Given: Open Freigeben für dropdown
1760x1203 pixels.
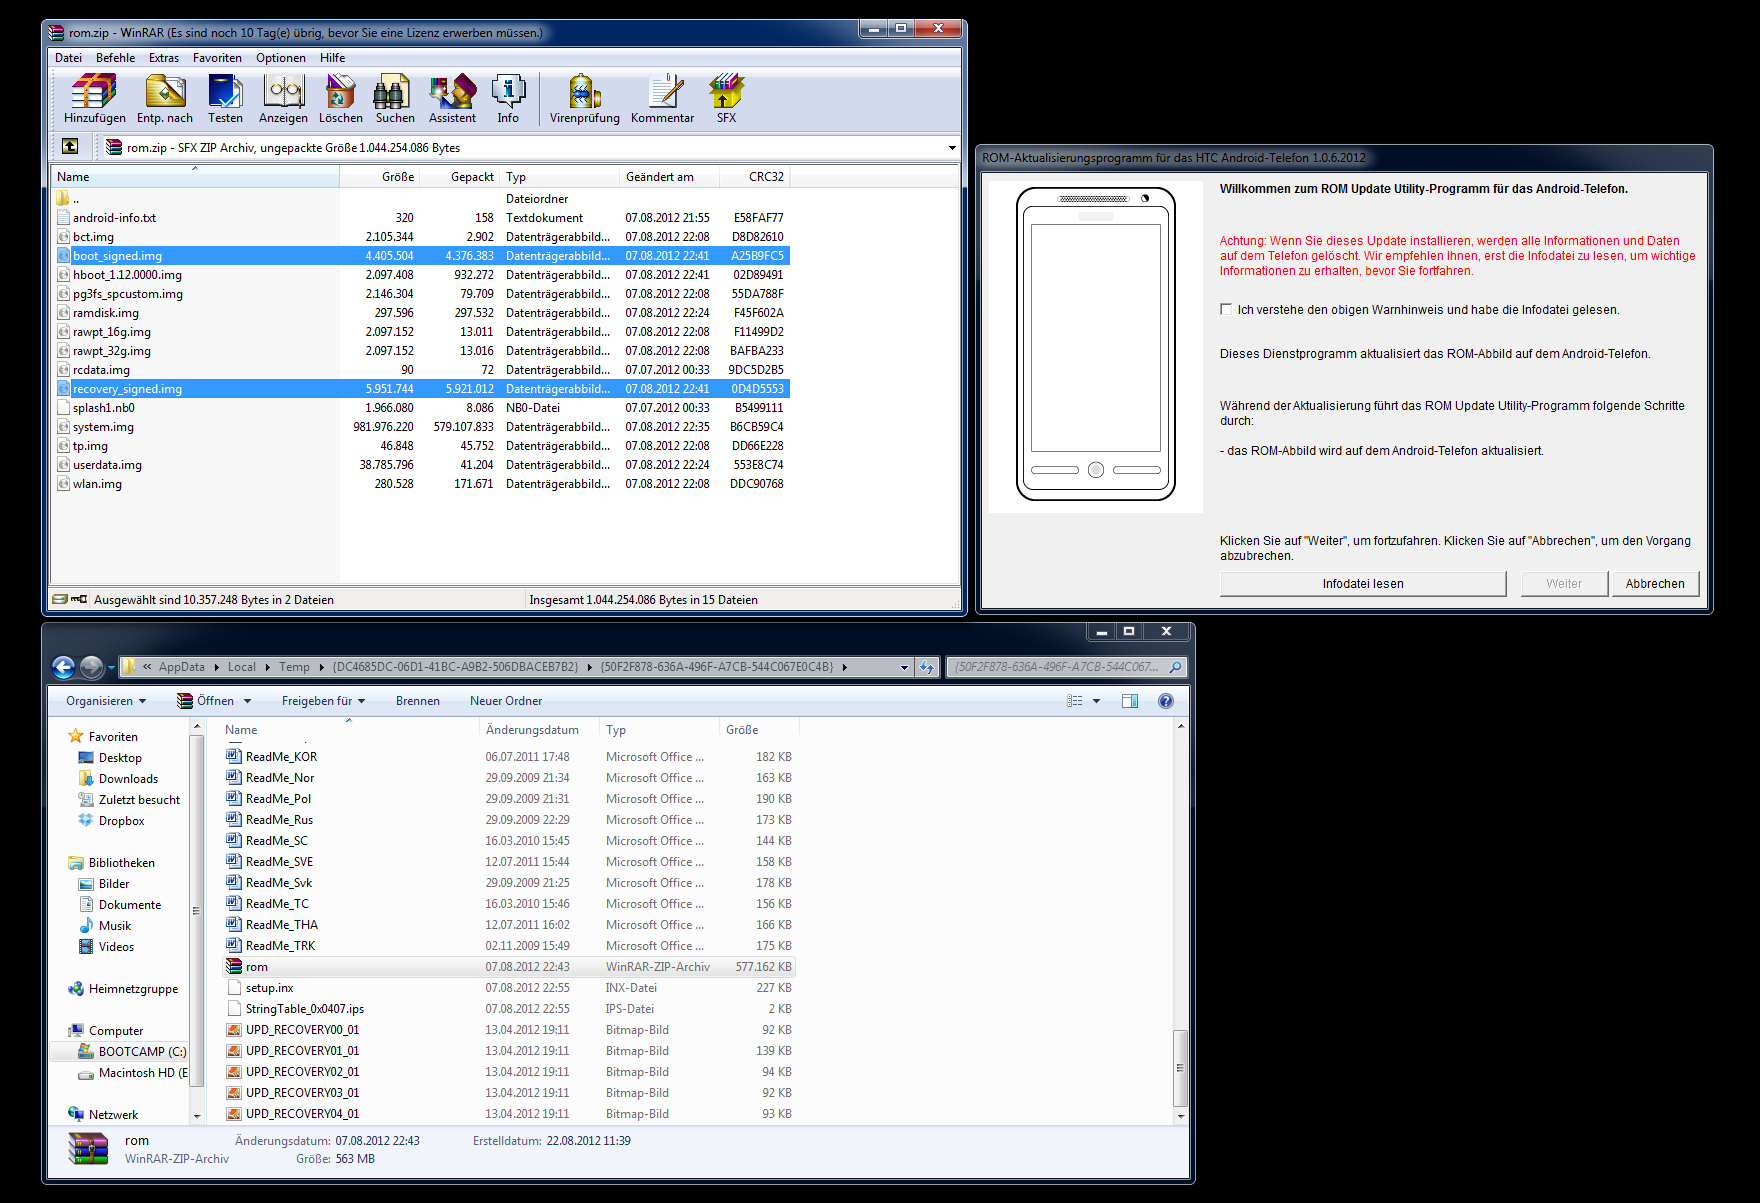Looking at the screenshot, I should coord(323,701).
